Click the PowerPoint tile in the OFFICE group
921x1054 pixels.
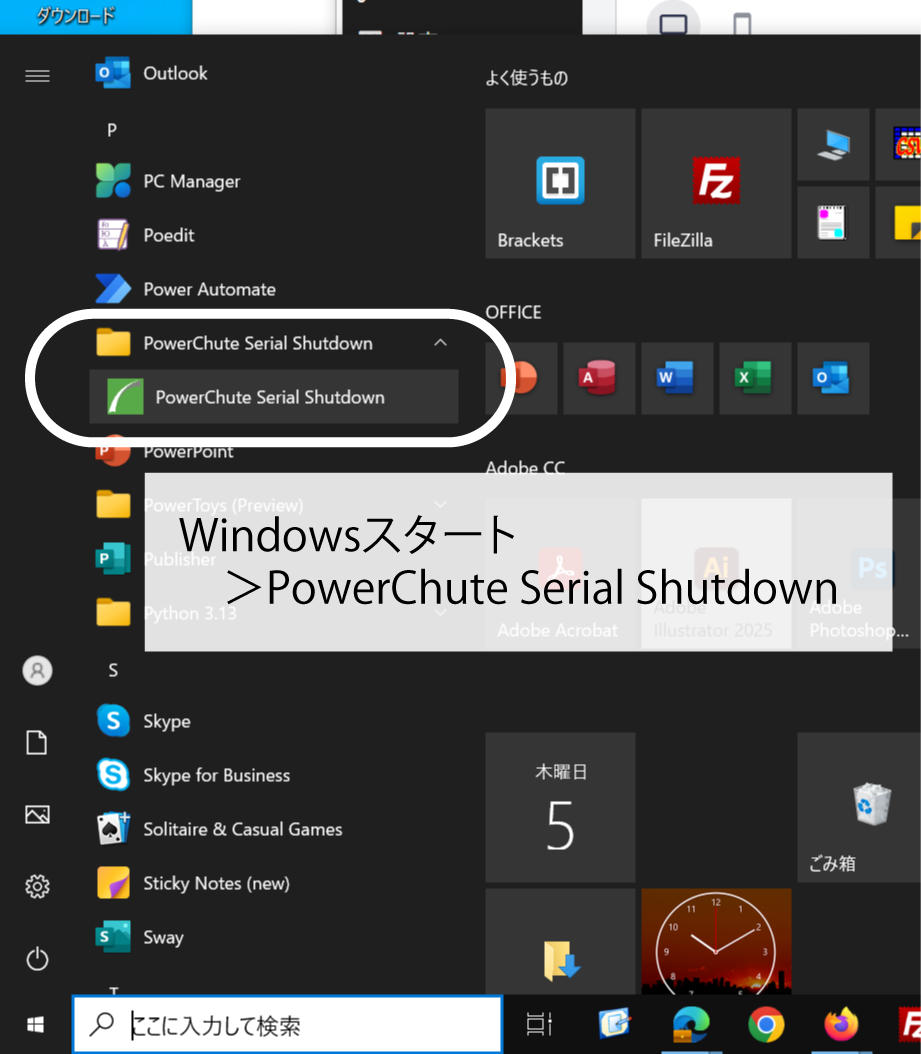click(x=522, y=378)
